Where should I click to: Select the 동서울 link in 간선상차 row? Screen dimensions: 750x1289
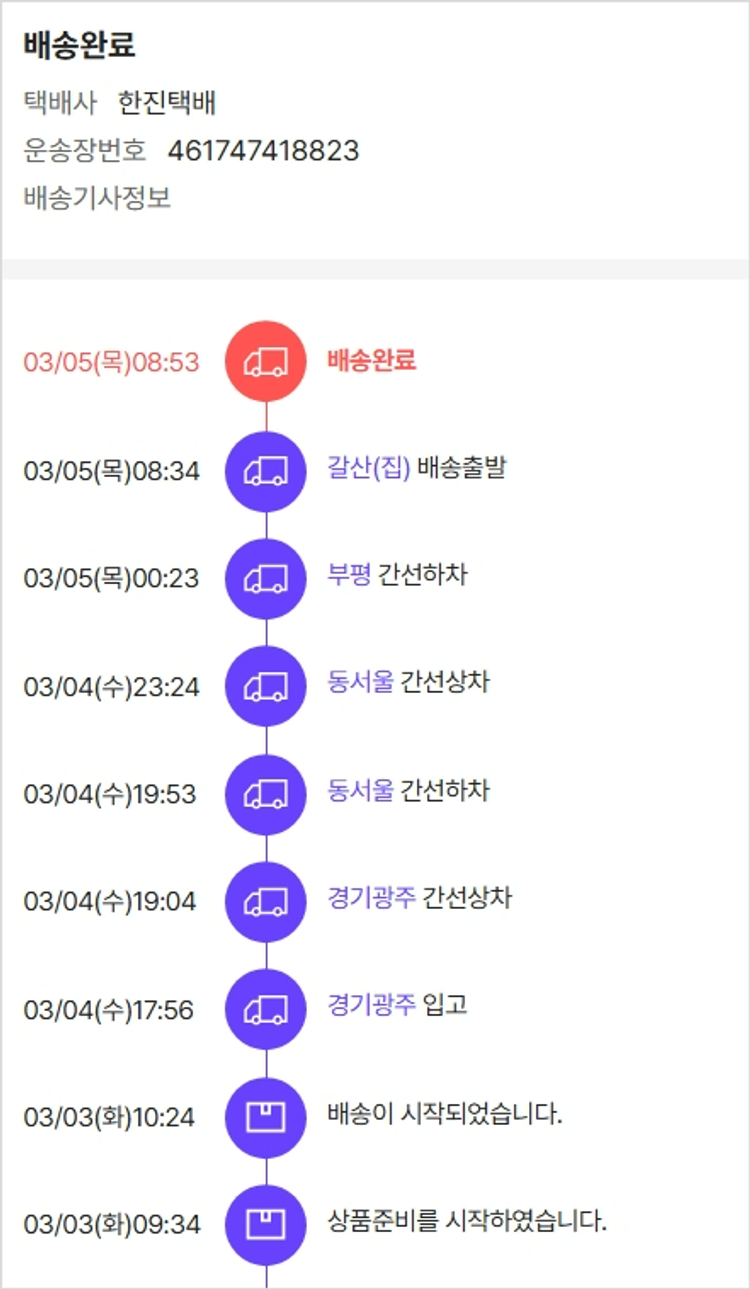tap(360, 683)
